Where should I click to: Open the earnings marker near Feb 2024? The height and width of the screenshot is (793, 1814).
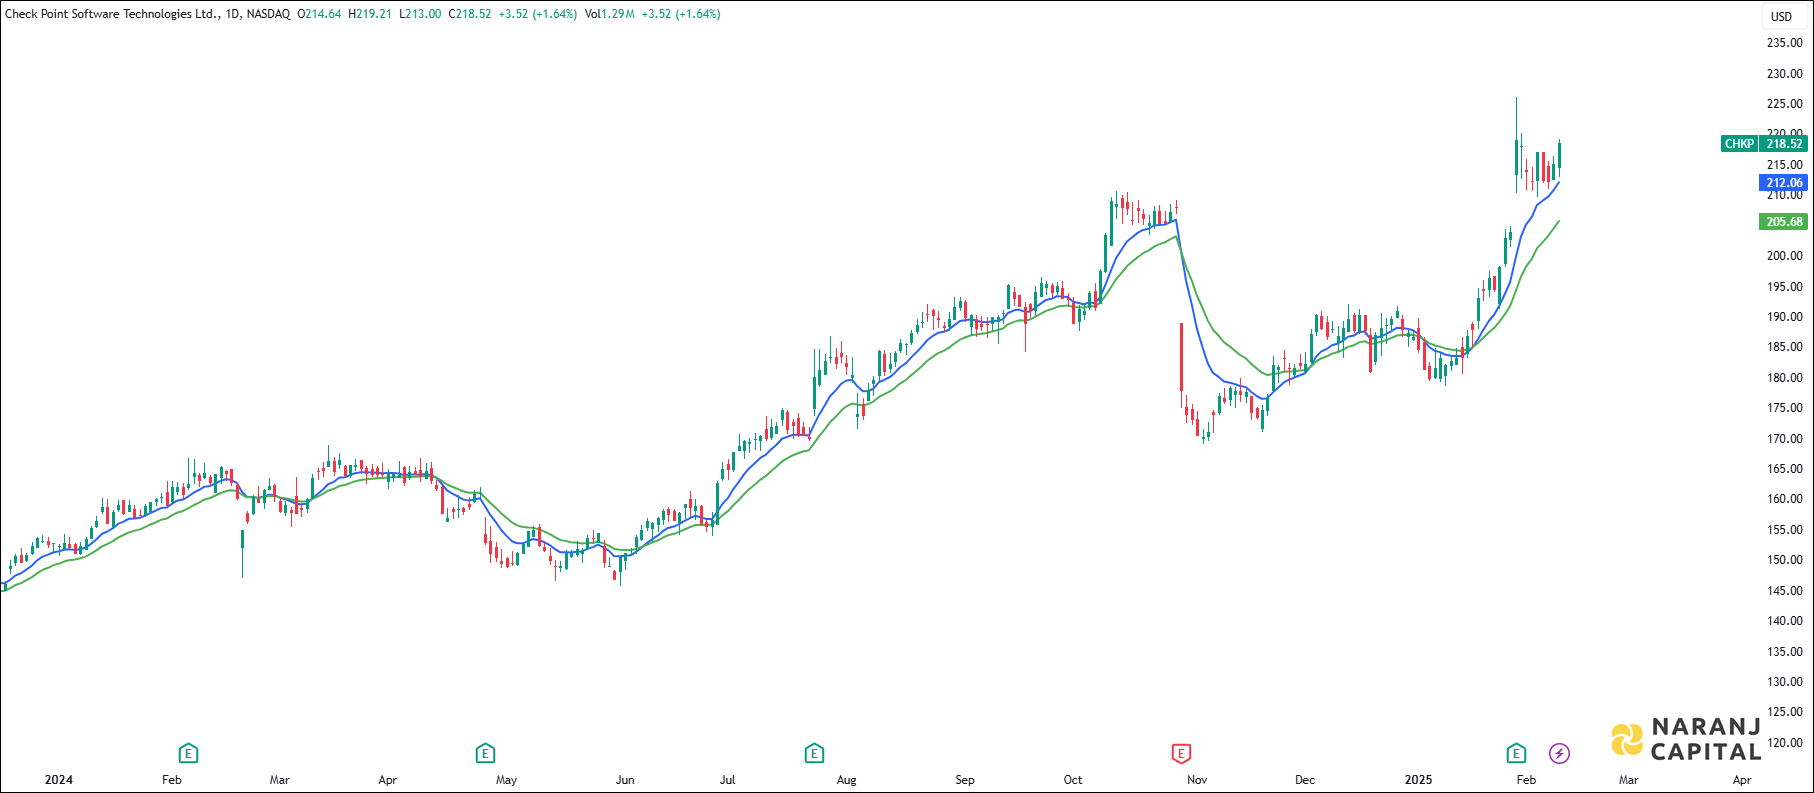(x=188, y=753)
